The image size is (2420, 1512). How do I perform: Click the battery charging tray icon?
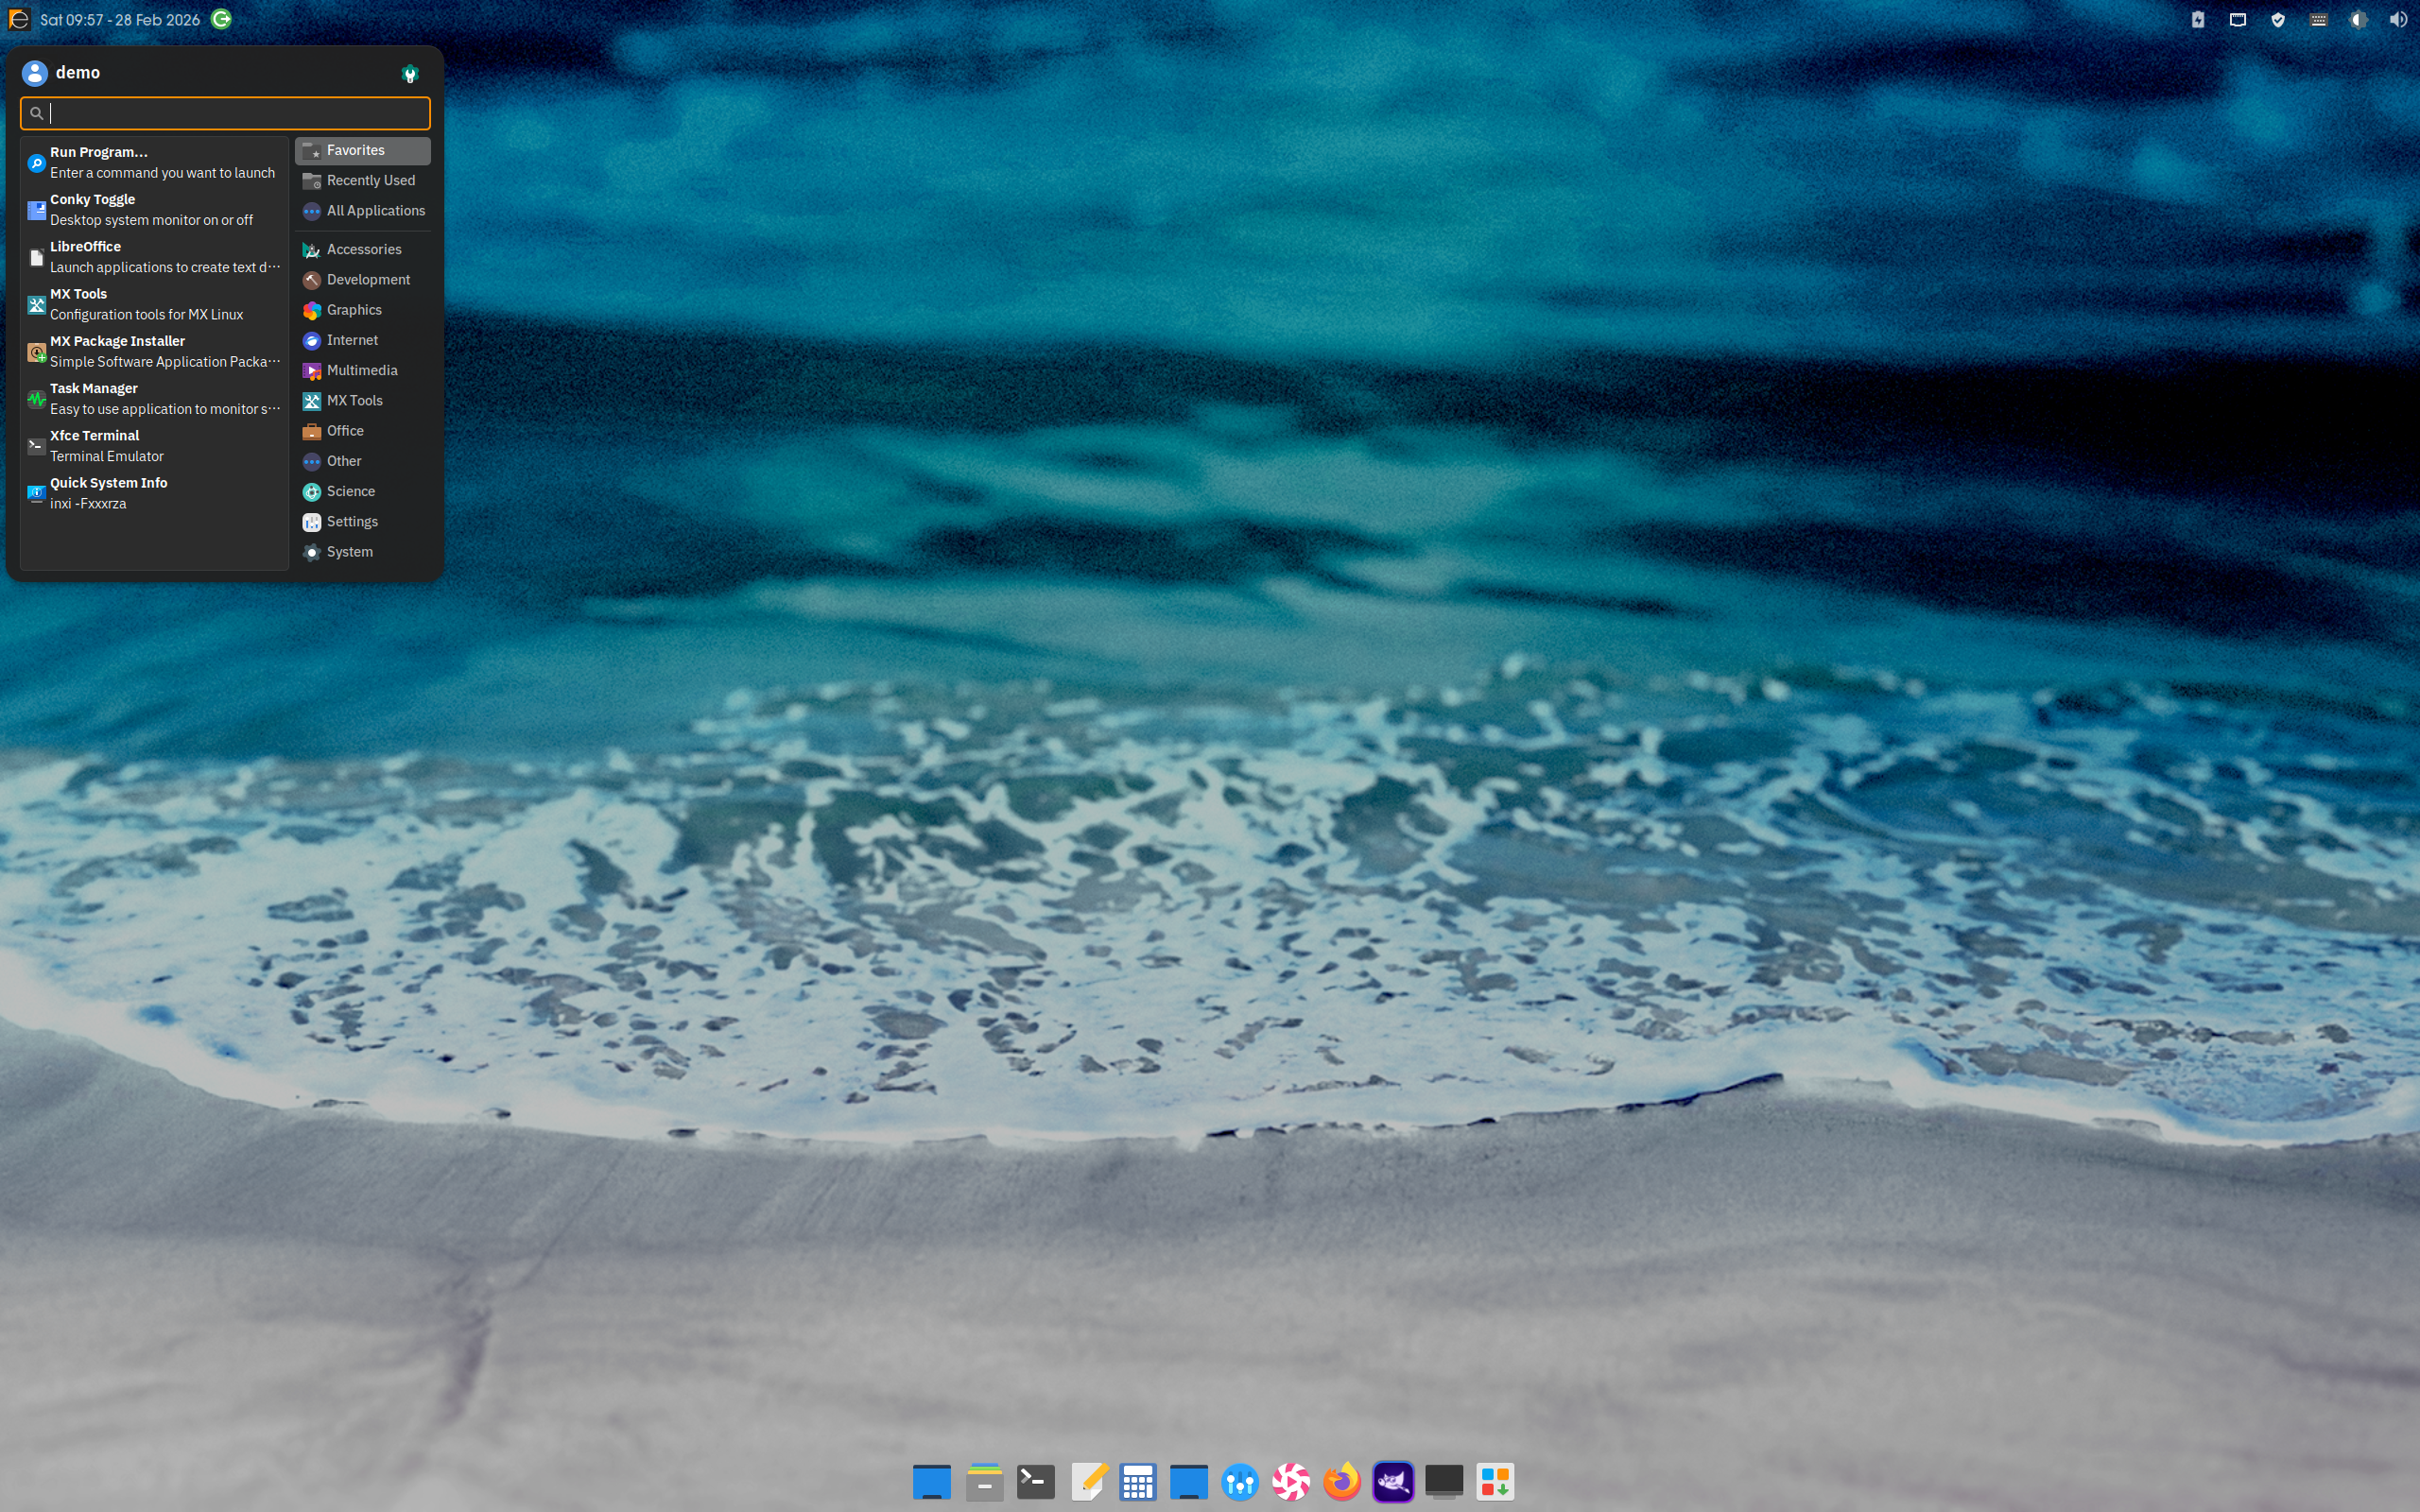pos(2198,19)
